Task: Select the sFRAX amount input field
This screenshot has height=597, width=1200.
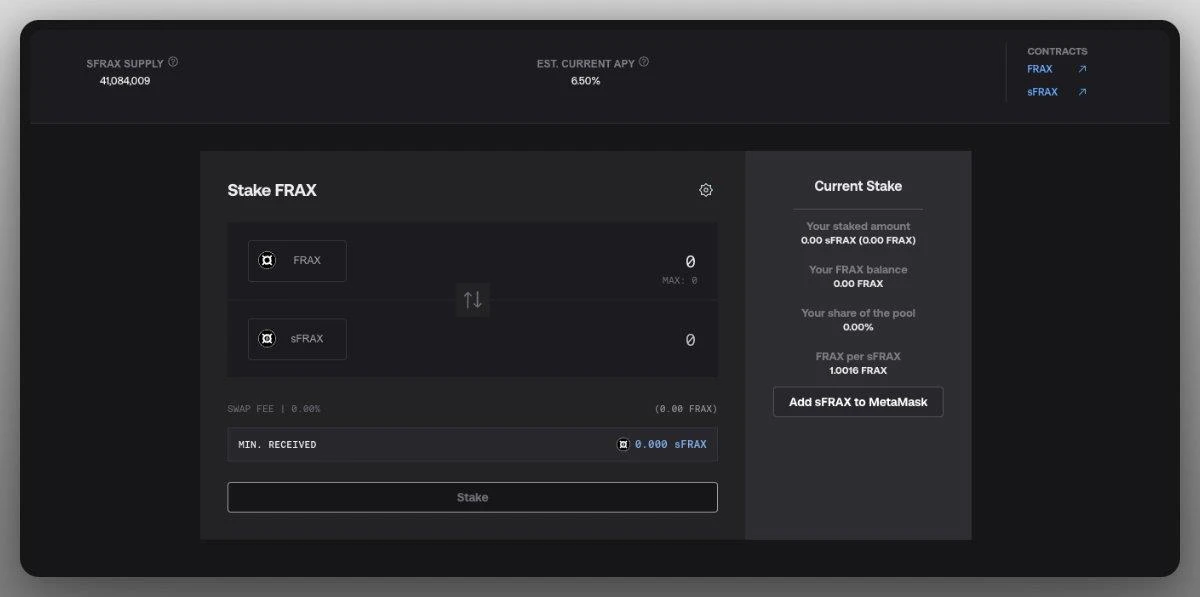Action: click(x=650, y=339)
